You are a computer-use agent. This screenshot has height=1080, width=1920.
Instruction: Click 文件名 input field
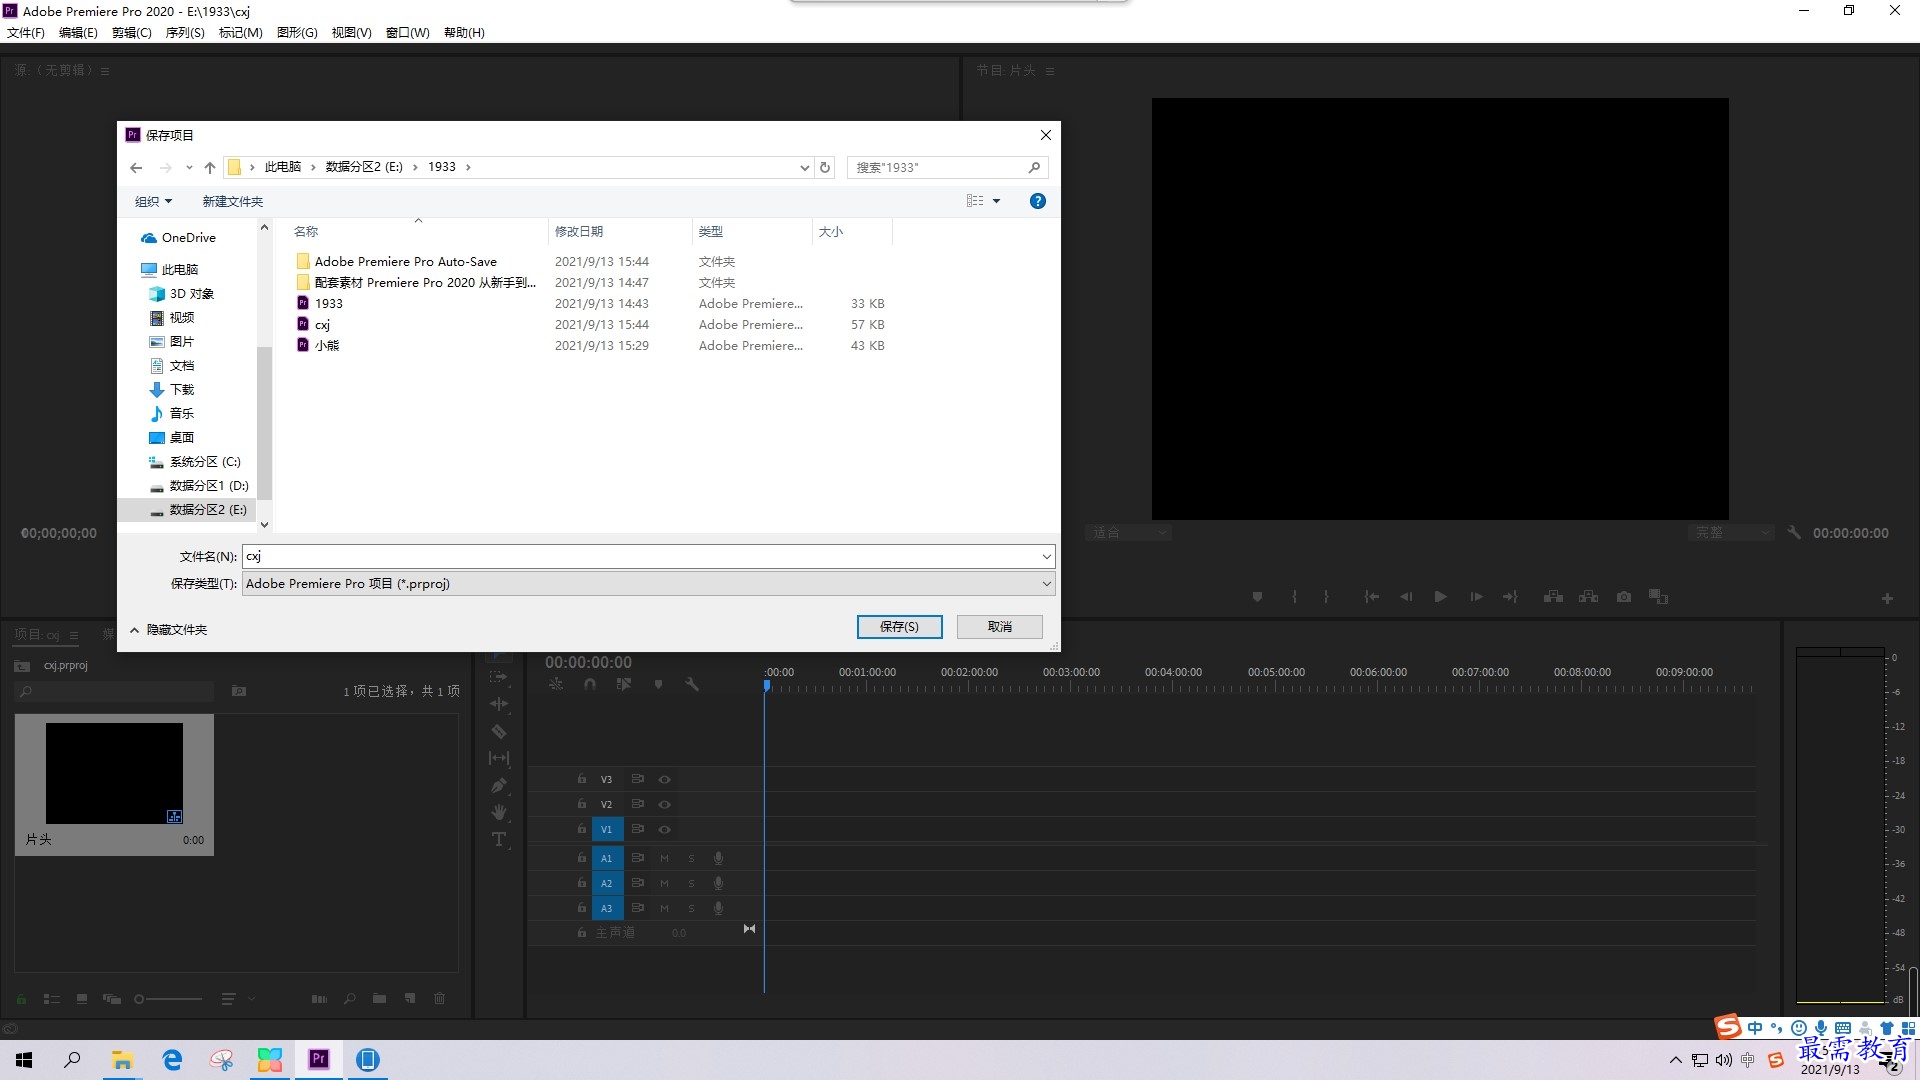point(640,557)
